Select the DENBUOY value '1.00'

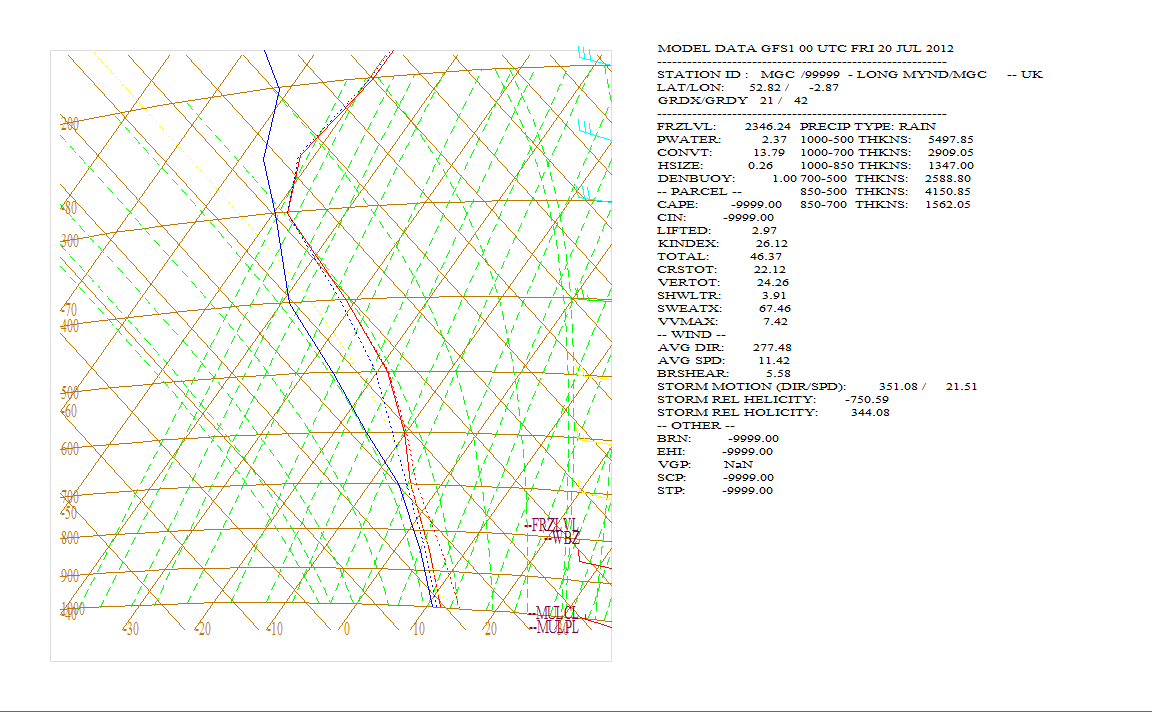tap(785, 179)
